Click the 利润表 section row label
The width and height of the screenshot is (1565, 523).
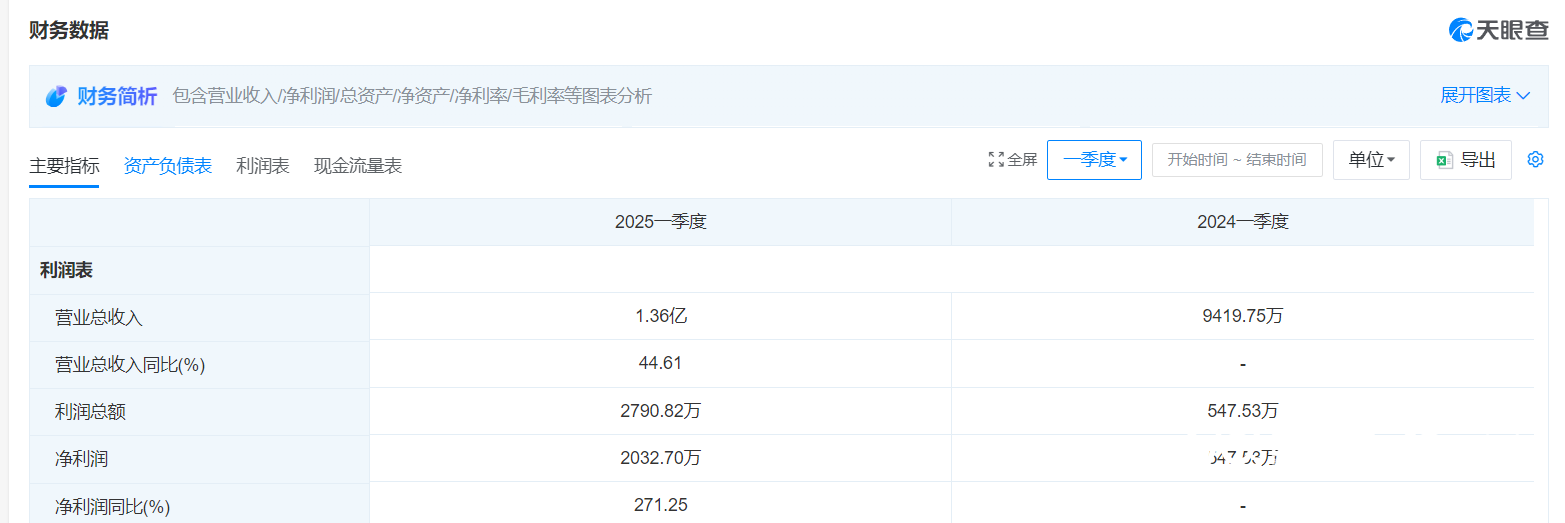click(66, 270)
